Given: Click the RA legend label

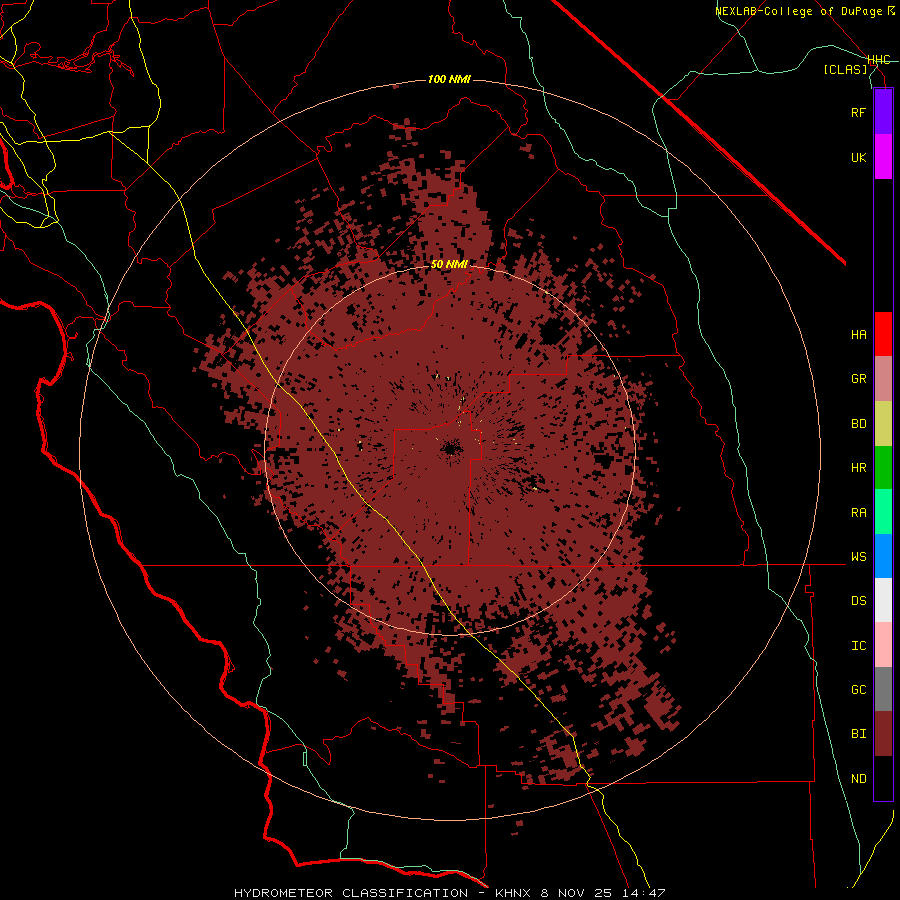Looking at the screenshot, I should pyautogui.click(x=858, y=513).
